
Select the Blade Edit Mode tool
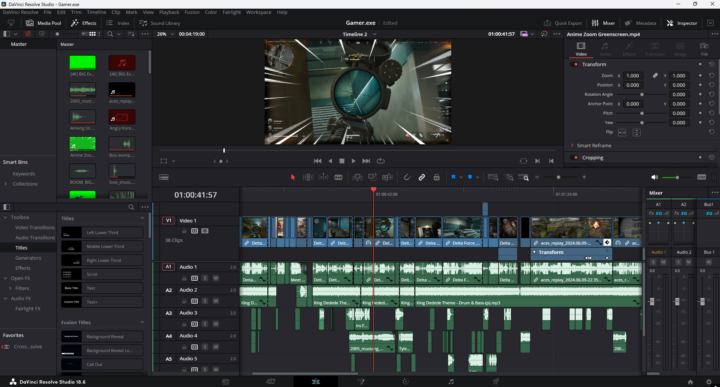(x=338, y=177)
